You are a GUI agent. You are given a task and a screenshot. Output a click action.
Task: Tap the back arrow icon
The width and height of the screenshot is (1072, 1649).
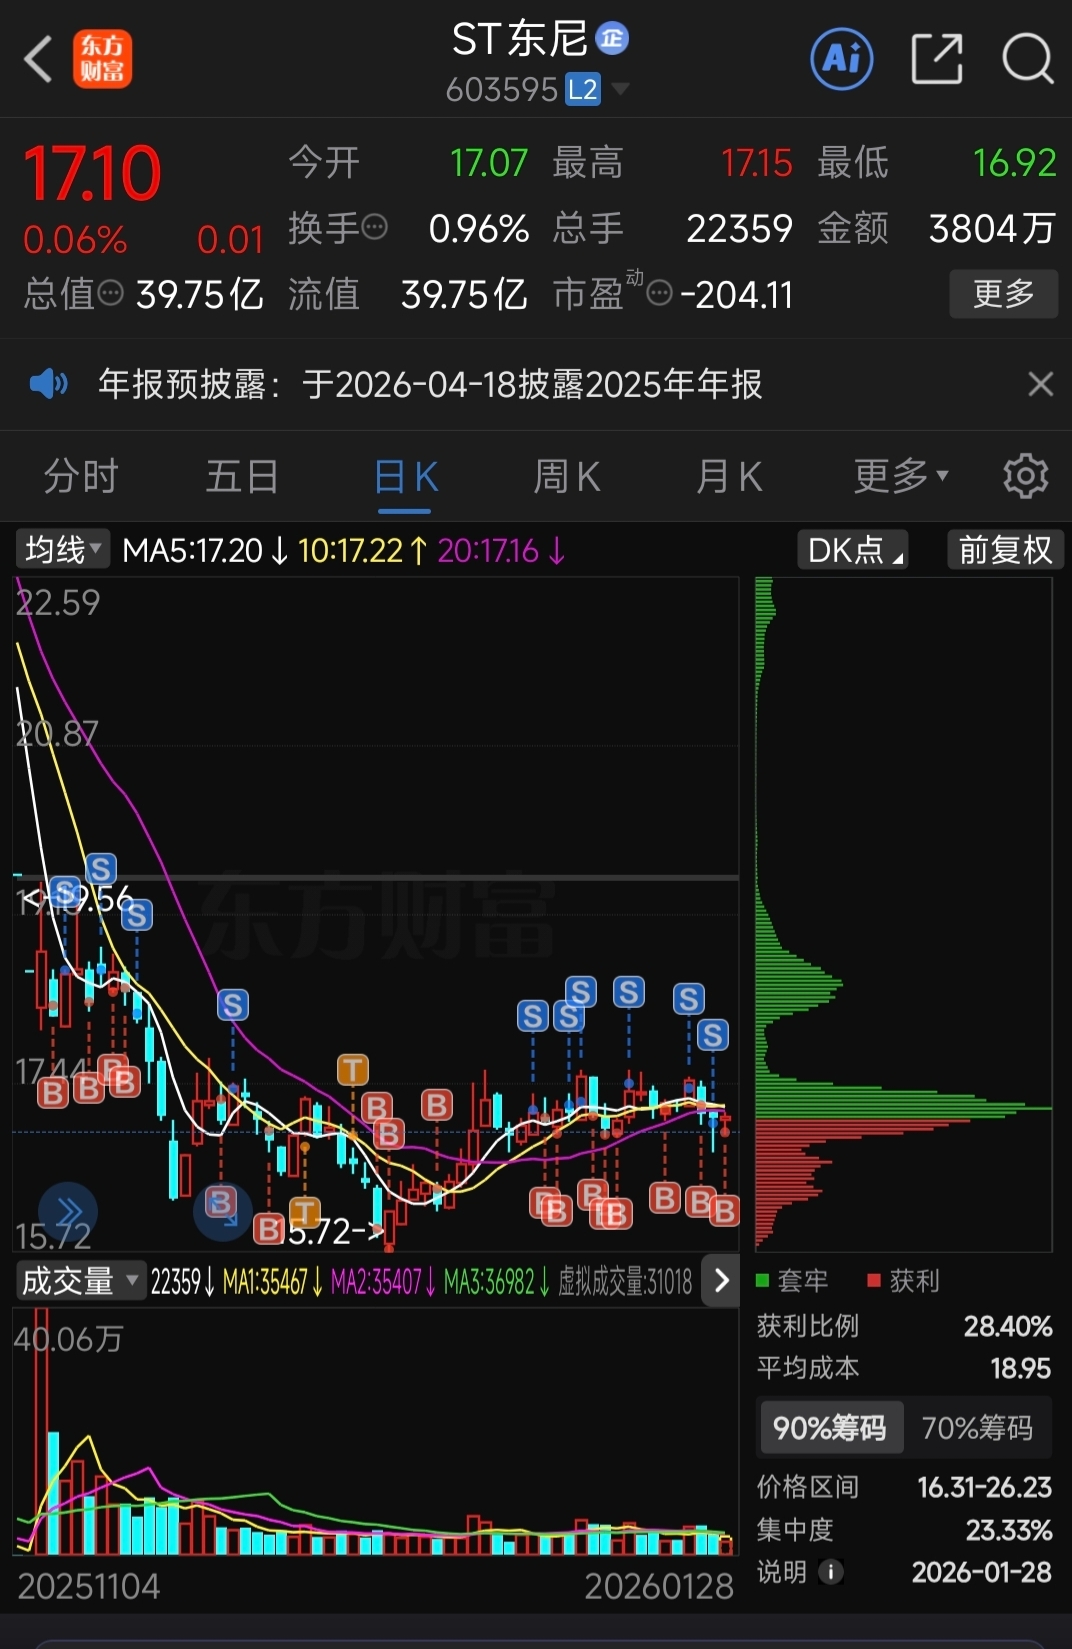point(38,59)
